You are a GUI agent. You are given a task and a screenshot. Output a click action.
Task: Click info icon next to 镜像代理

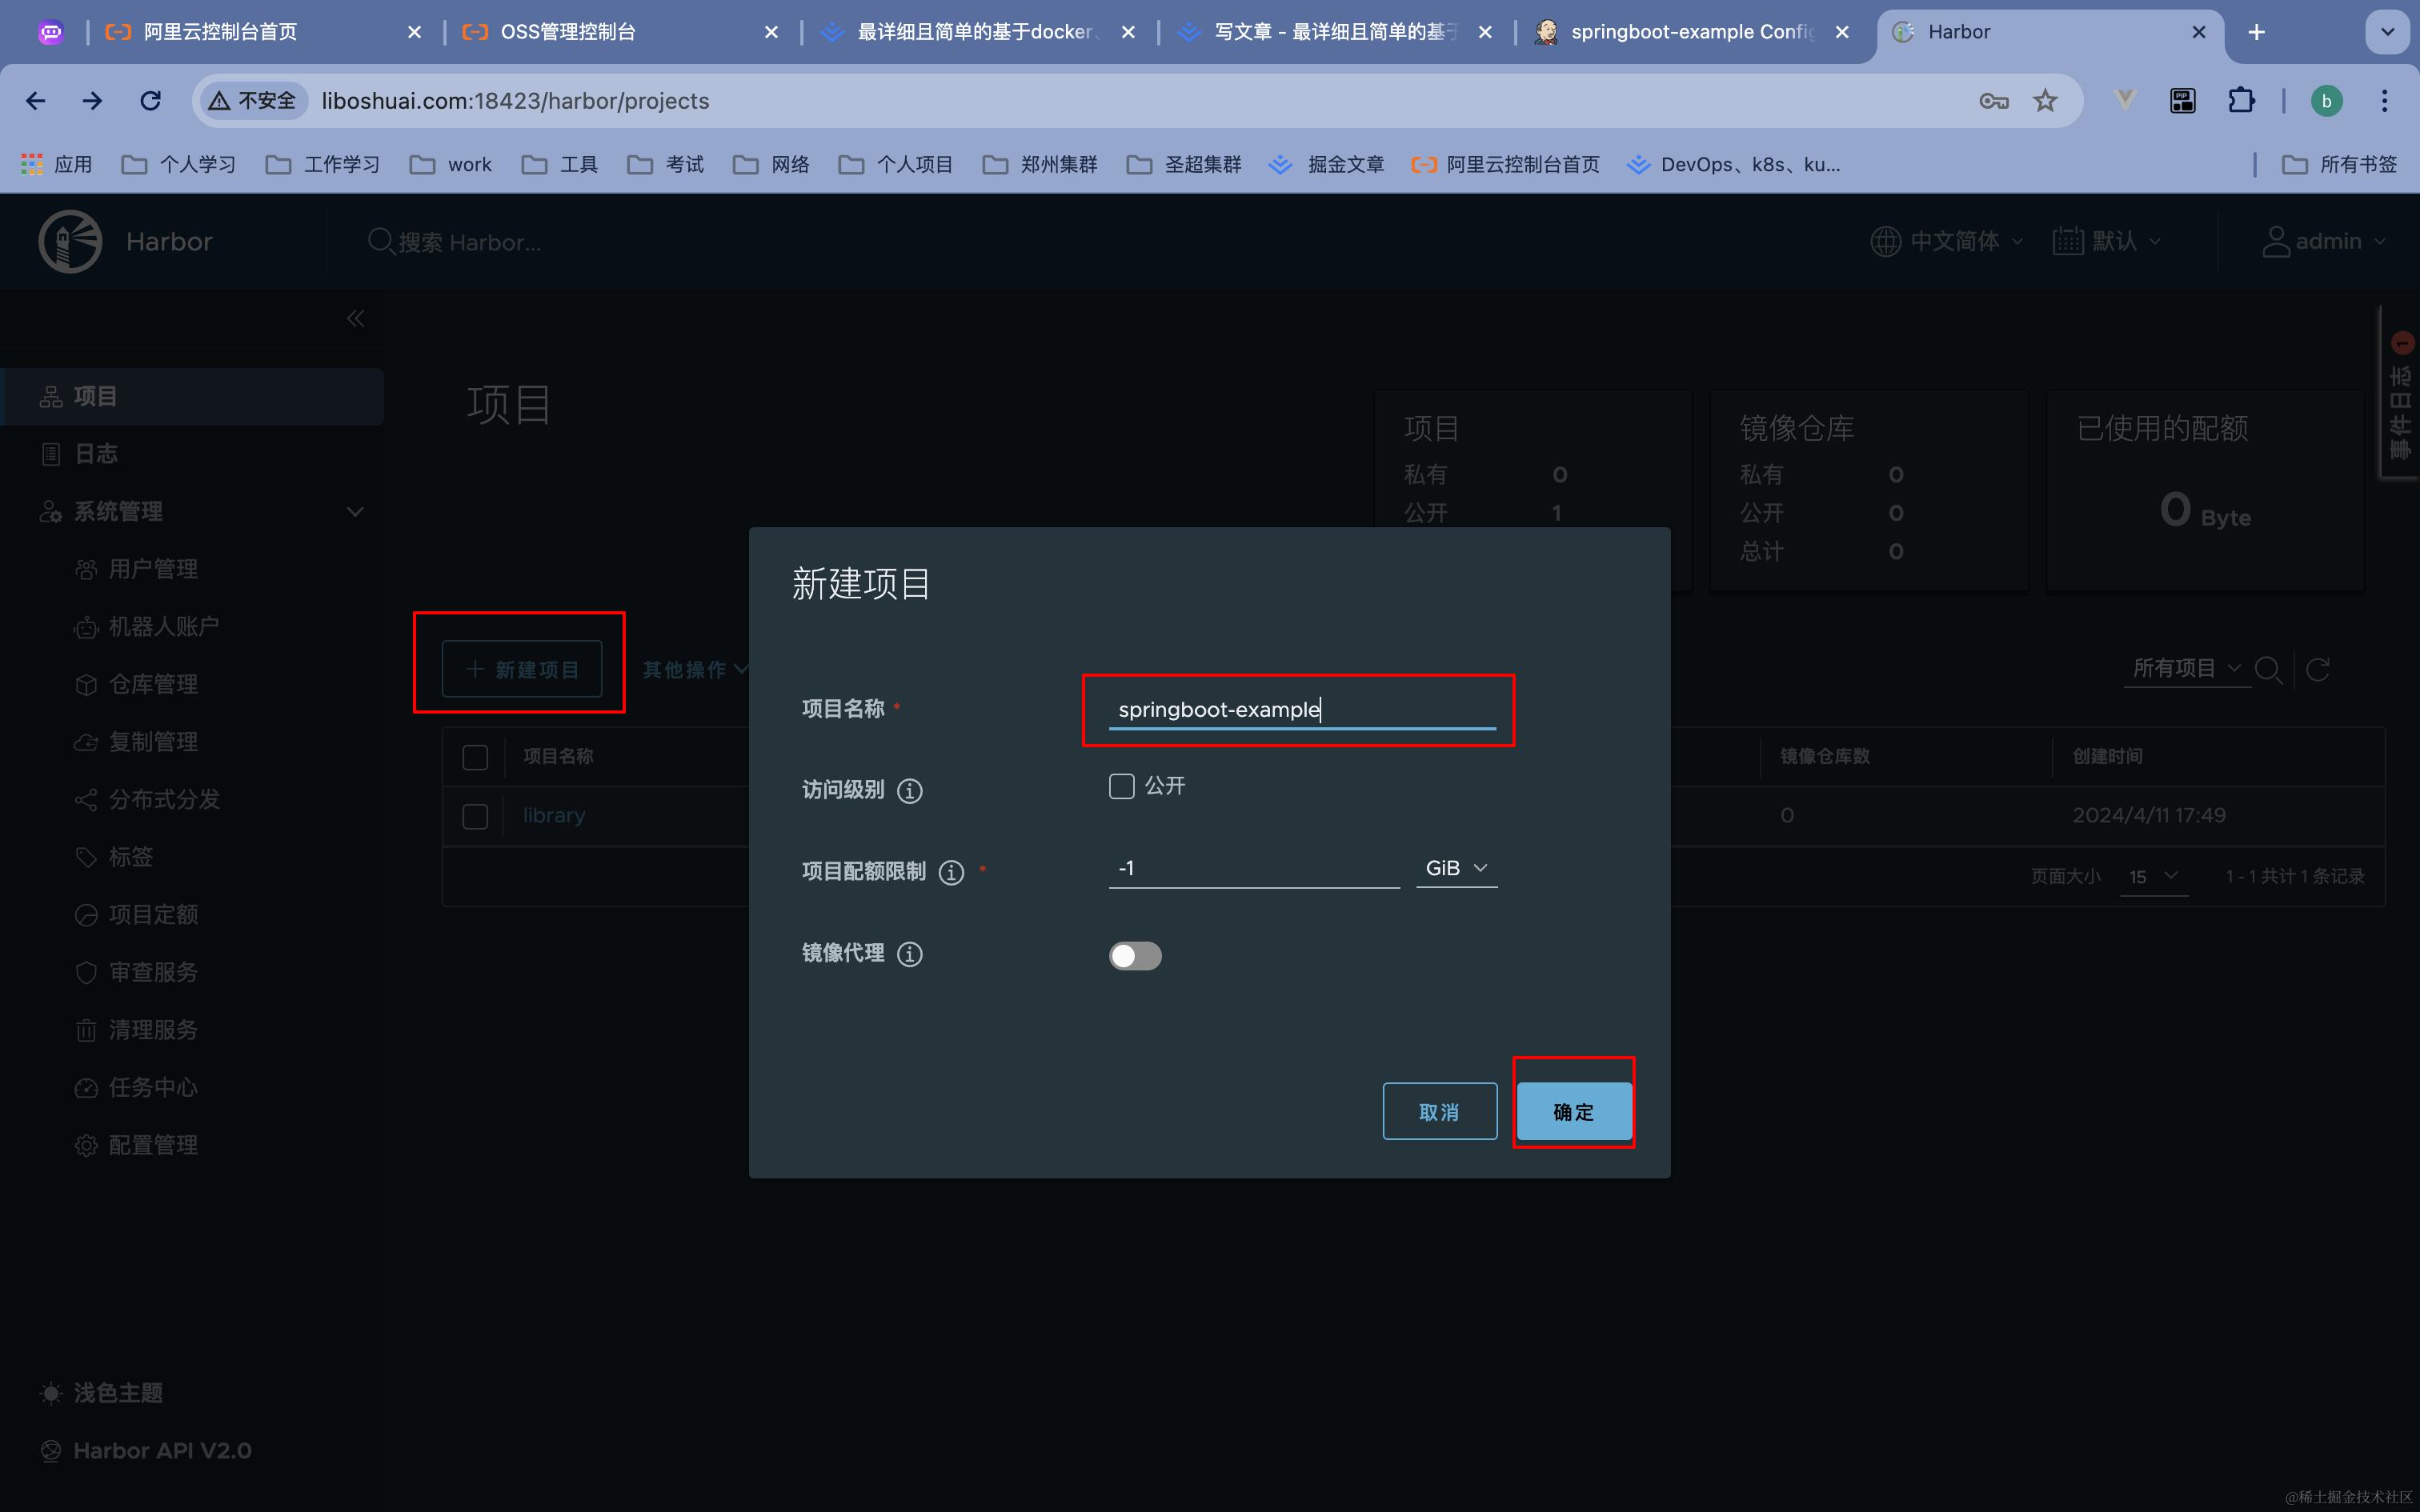click(x=909, y=954)
